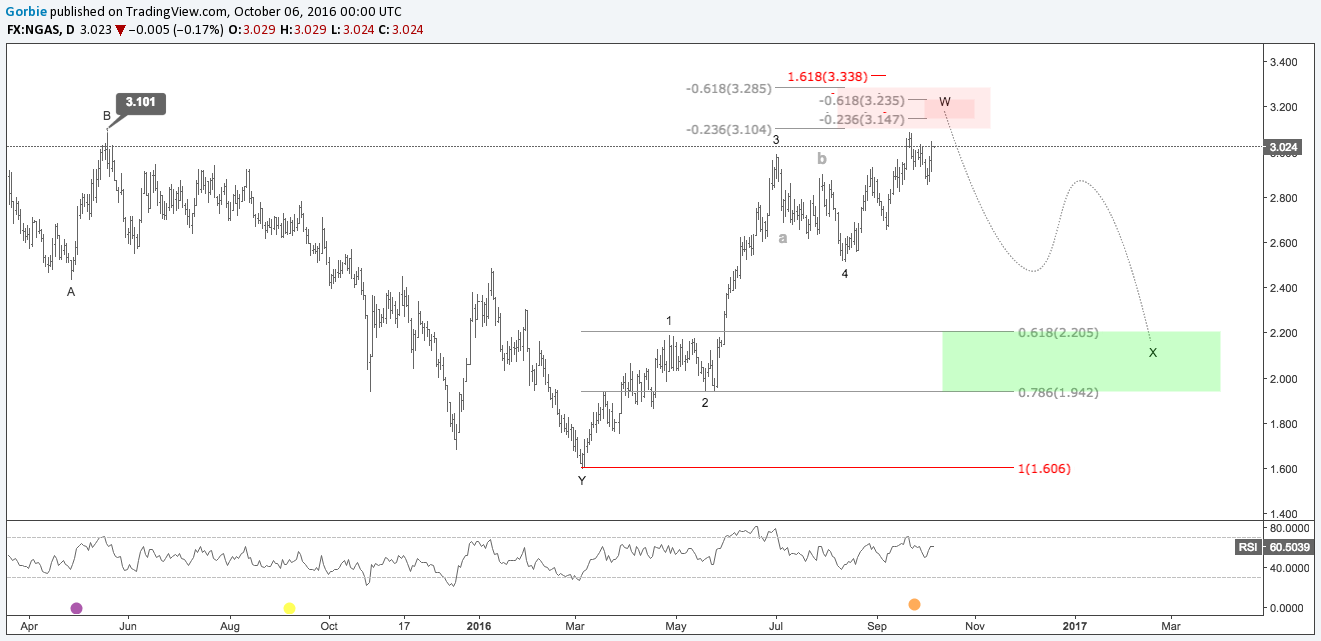Select the 0.618(2.205) retracement label
Viewport: 1321px width, 641px height.
click(1058, 333)
